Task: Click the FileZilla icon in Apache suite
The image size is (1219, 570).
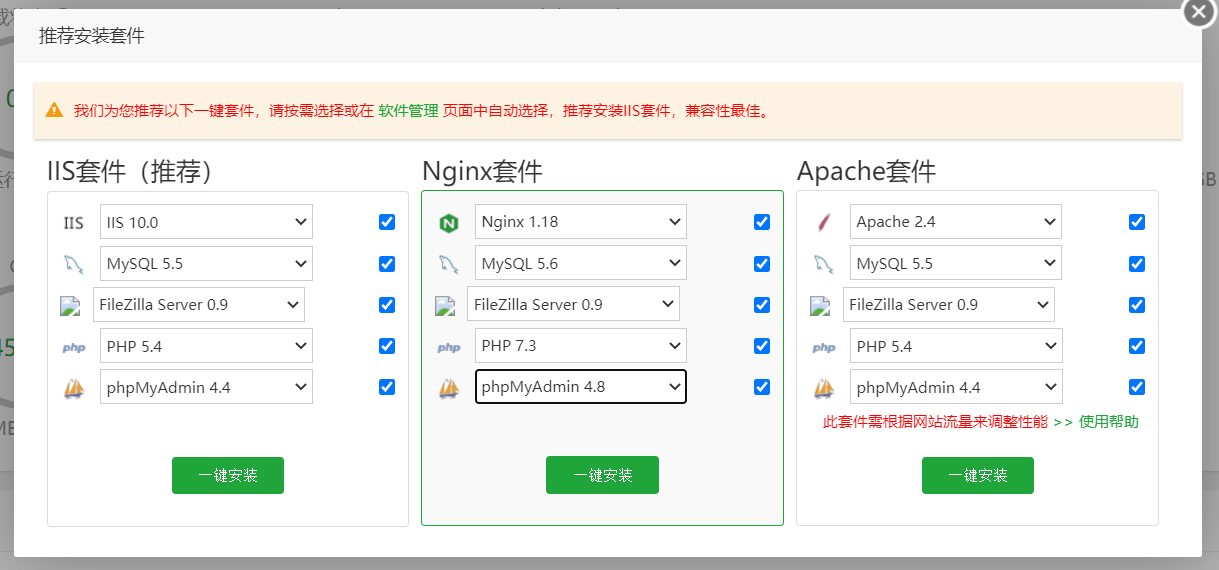Action: tap(820, 305)
